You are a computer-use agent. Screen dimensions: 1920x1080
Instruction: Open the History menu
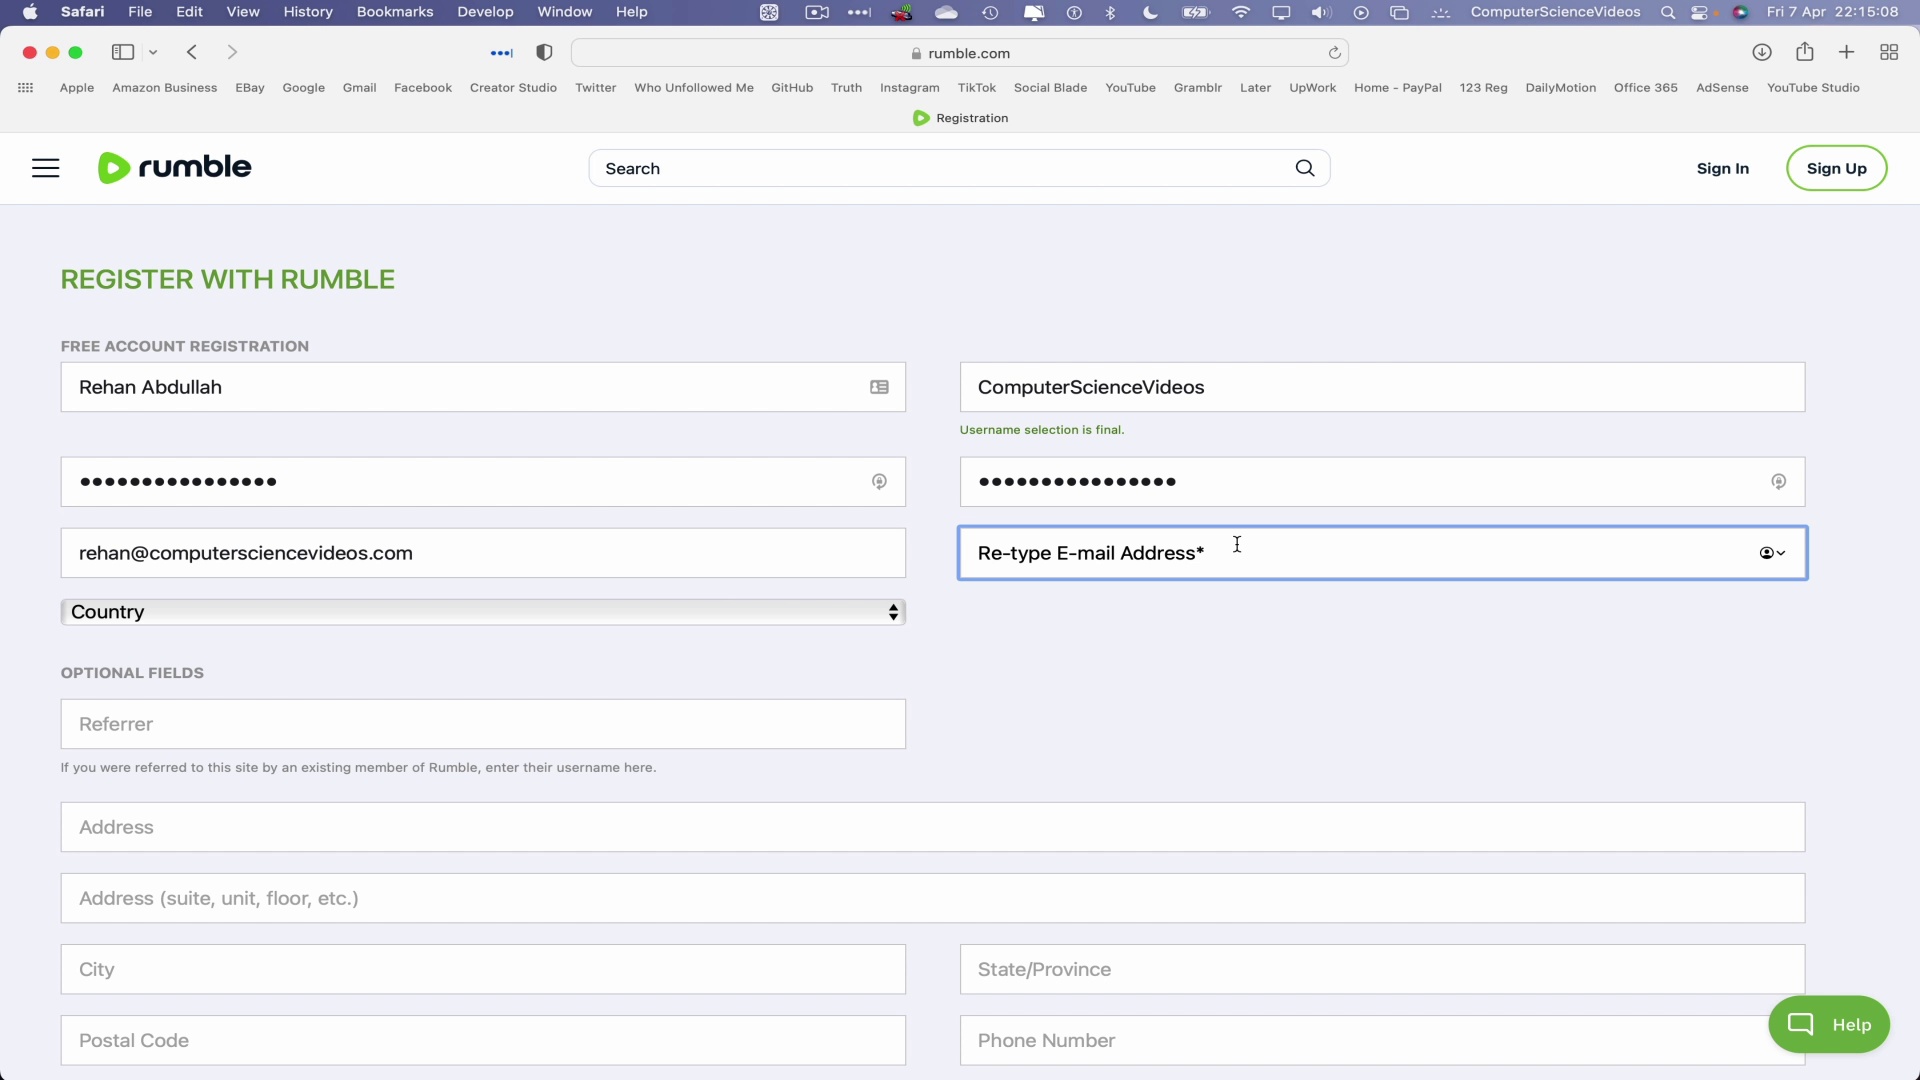308,12
